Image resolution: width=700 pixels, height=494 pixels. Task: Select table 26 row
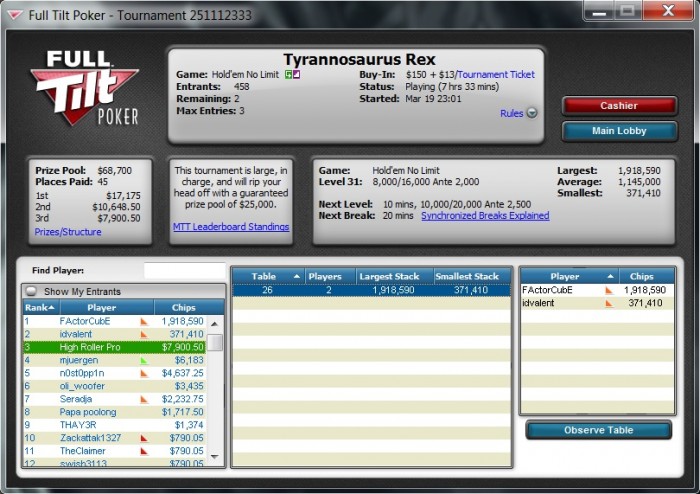pyautogui.click(x=371, y=290)
